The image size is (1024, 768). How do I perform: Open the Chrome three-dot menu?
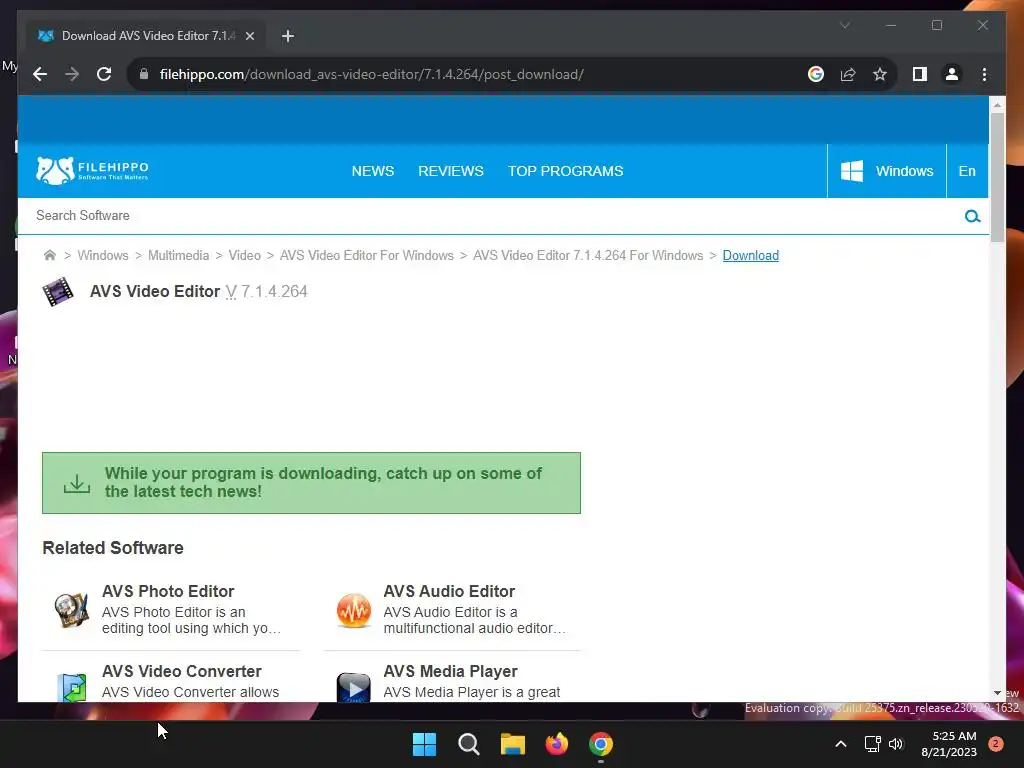tap(984, 74)
